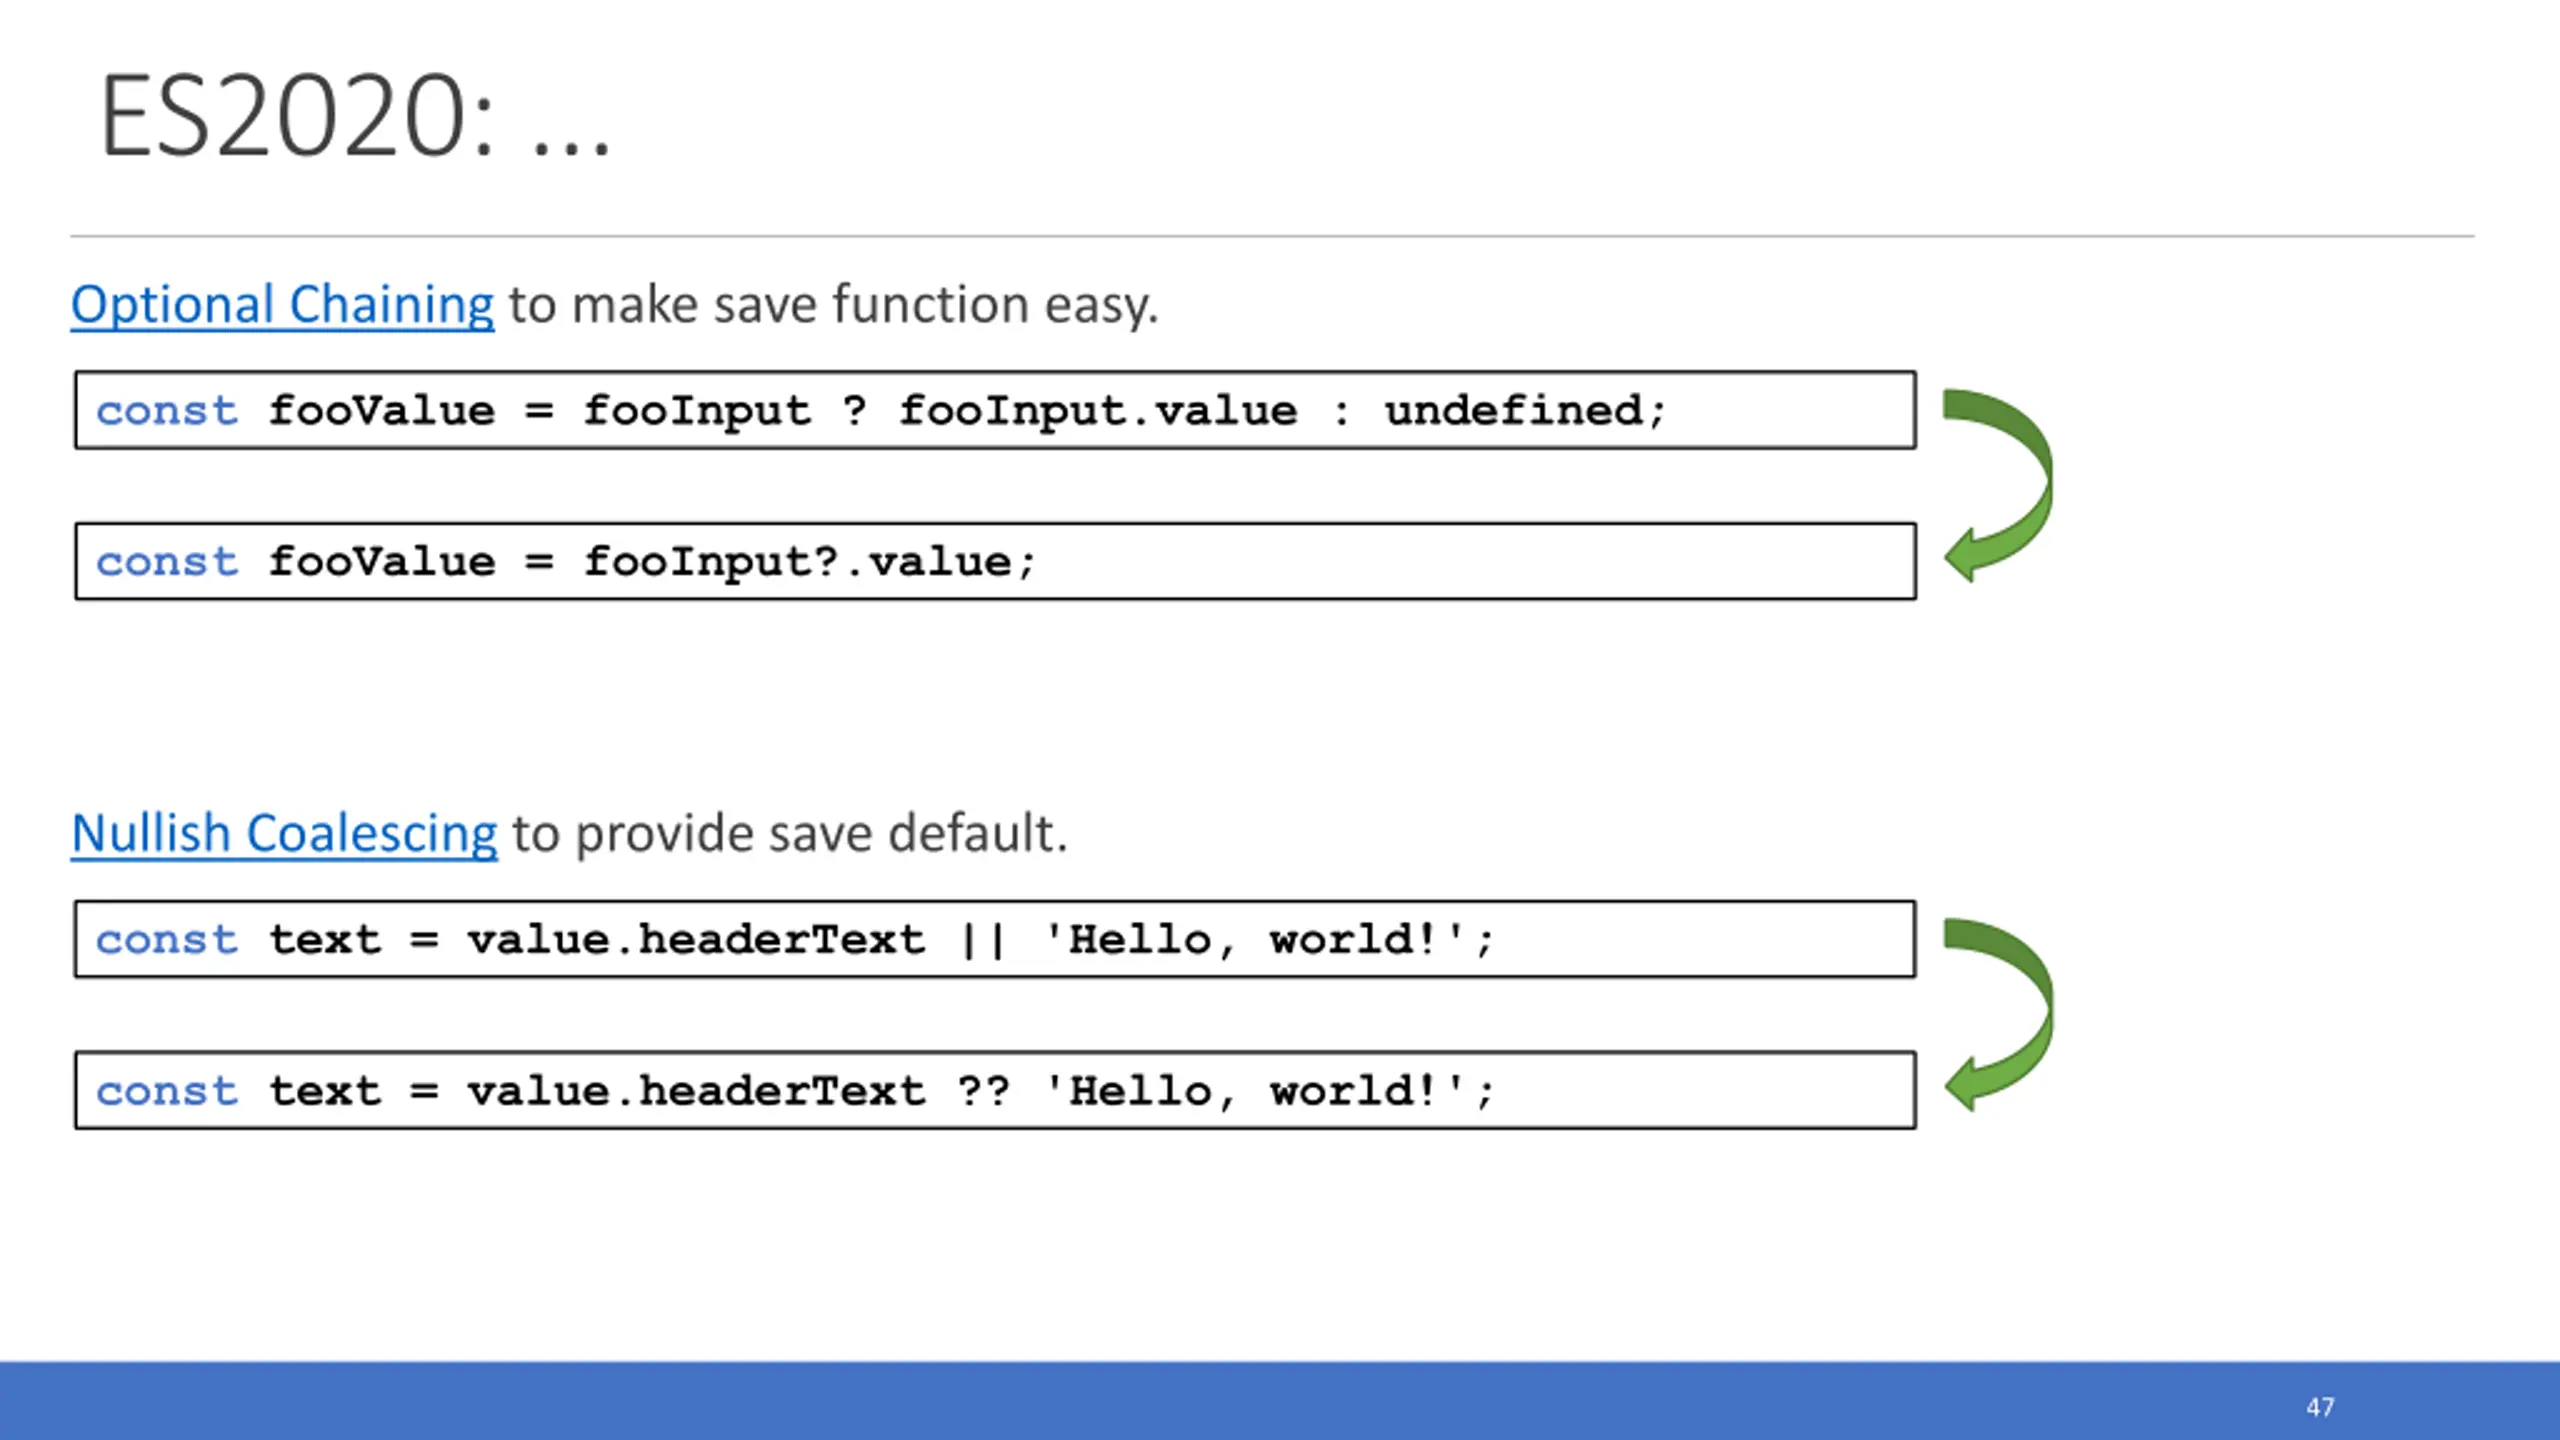The width and height of the screenshot is (2560, 1440).
Task: Select the fooInput?.value code box
Action: (995, 561)
